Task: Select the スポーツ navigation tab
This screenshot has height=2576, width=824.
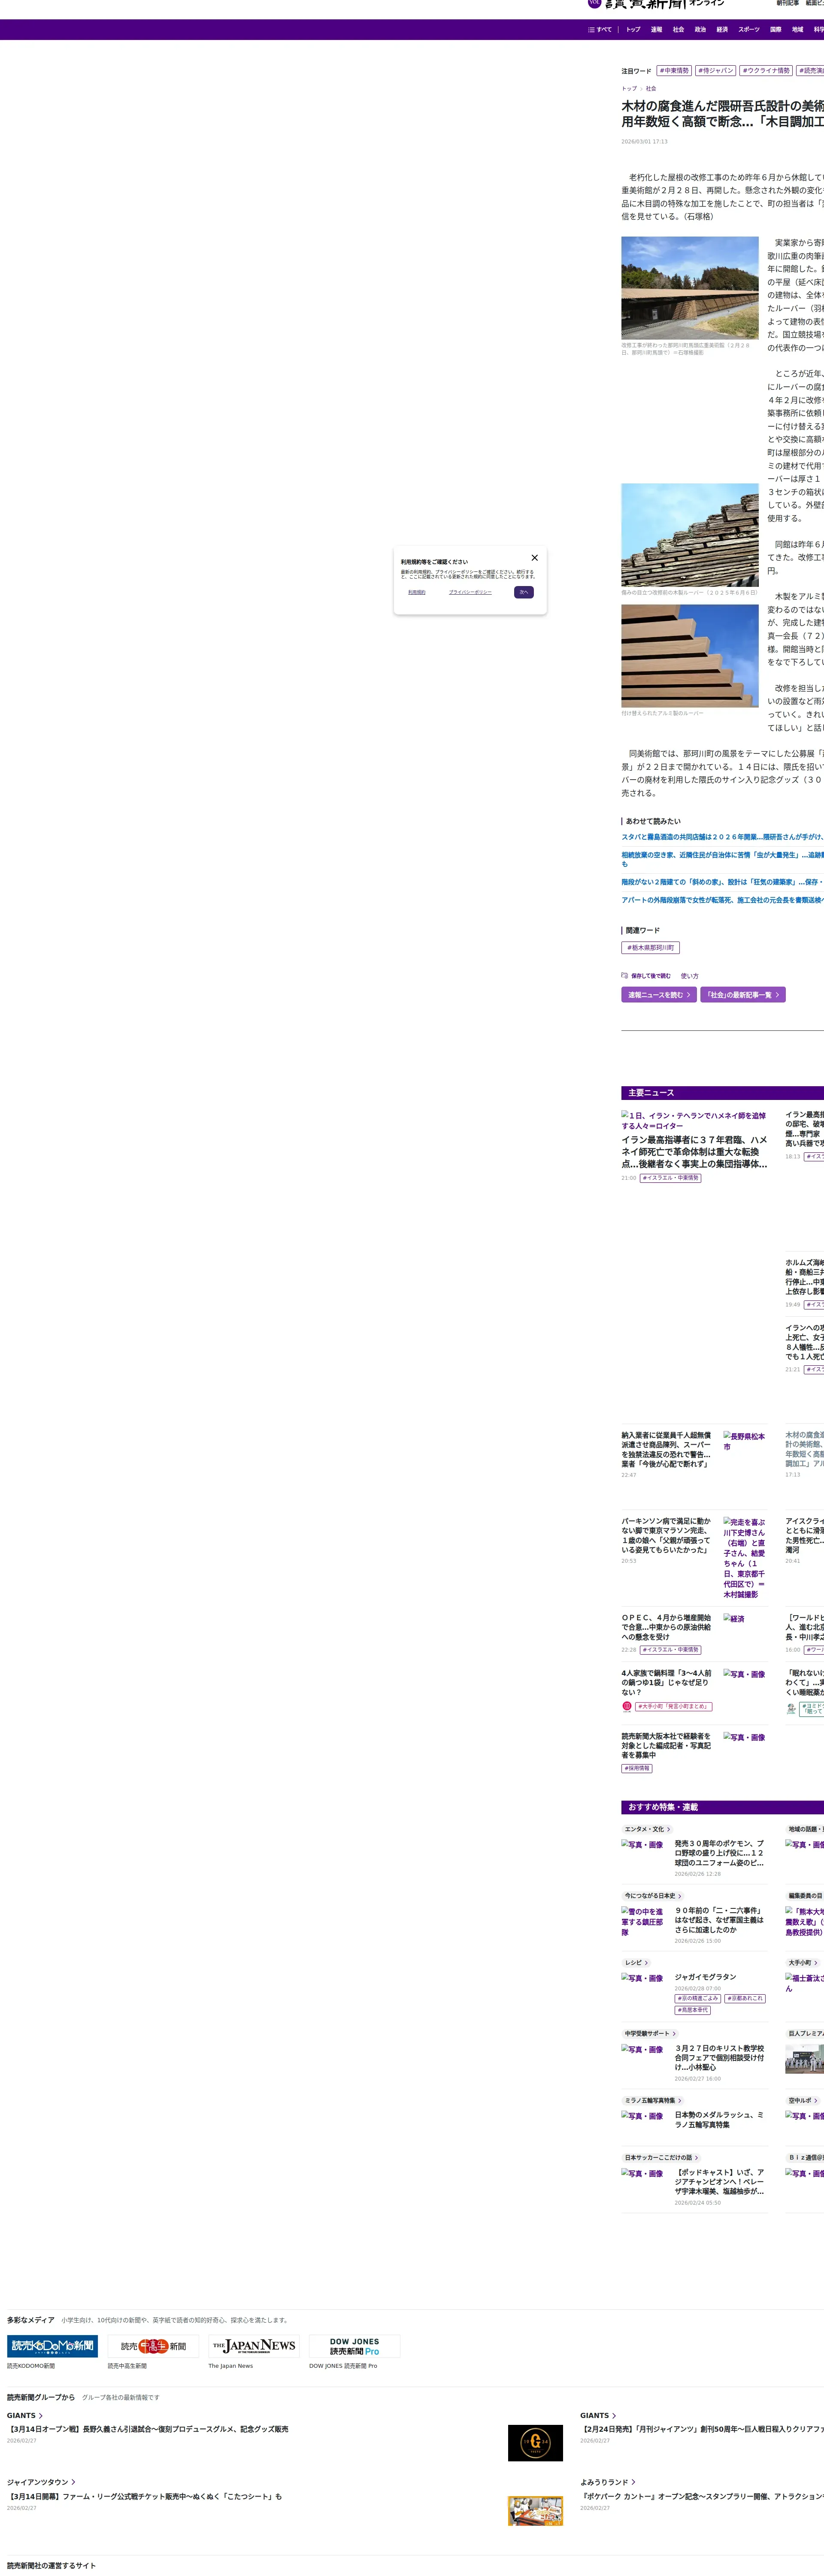Action: point(748,30)
